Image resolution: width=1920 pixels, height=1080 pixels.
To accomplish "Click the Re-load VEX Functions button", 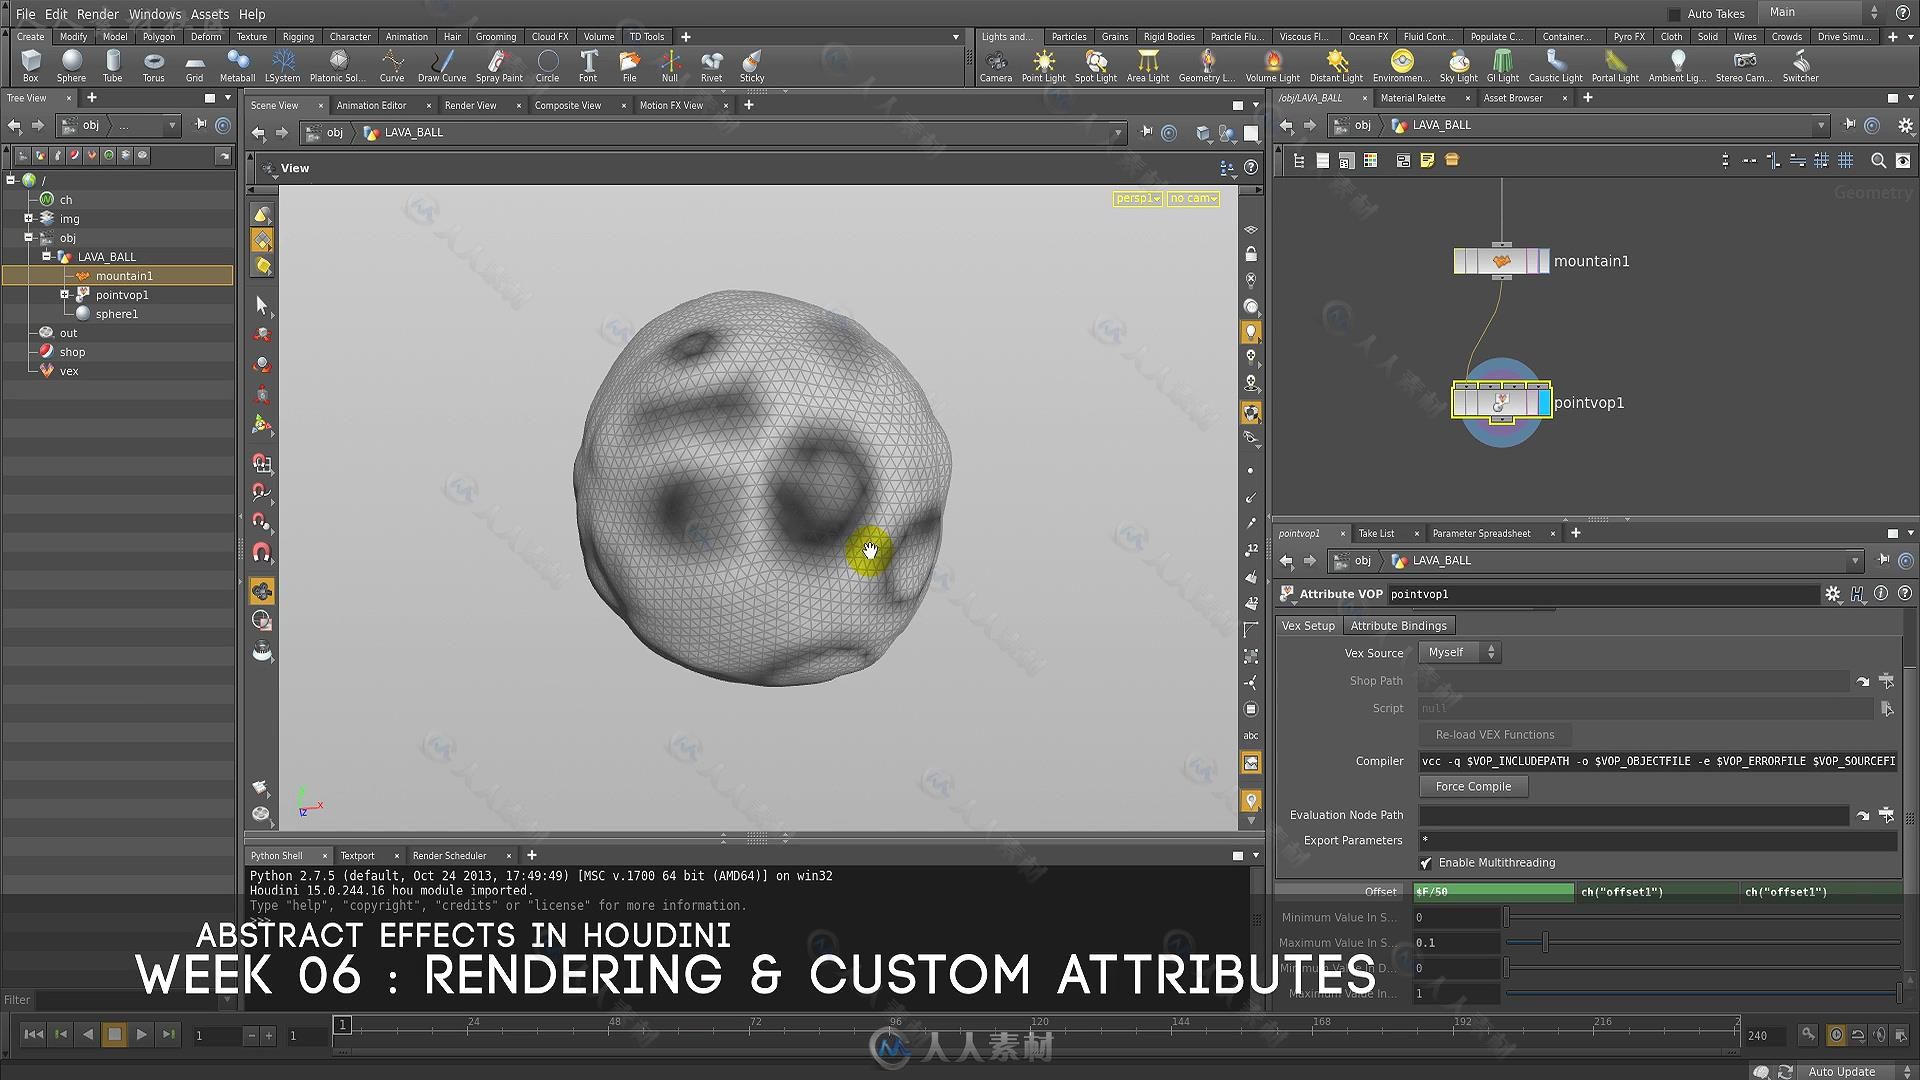I will 1494,735.
